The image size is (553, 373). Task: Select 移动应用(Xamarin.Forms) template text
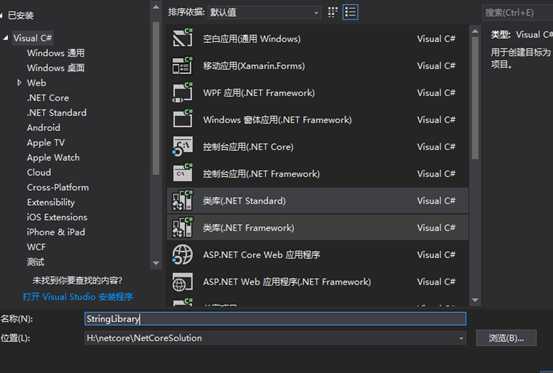(x=254, y=66)
